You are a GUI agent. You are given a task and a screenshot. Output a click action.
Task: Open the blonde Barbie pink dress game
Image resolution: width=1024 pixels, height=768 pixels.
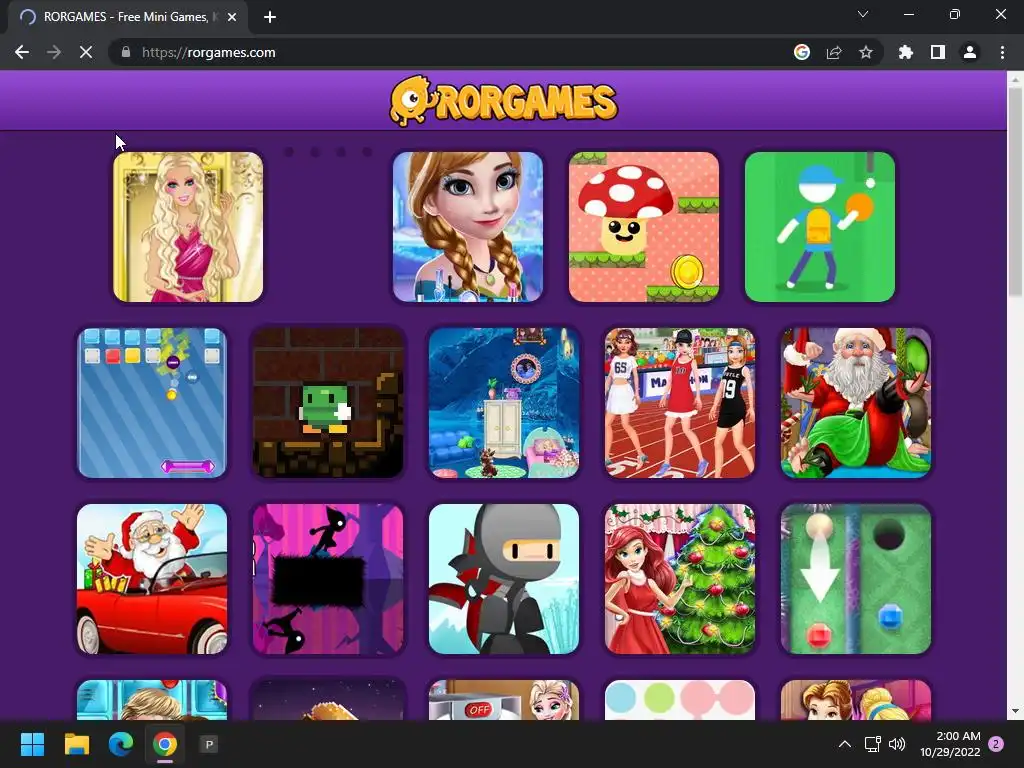click(188, 227)
